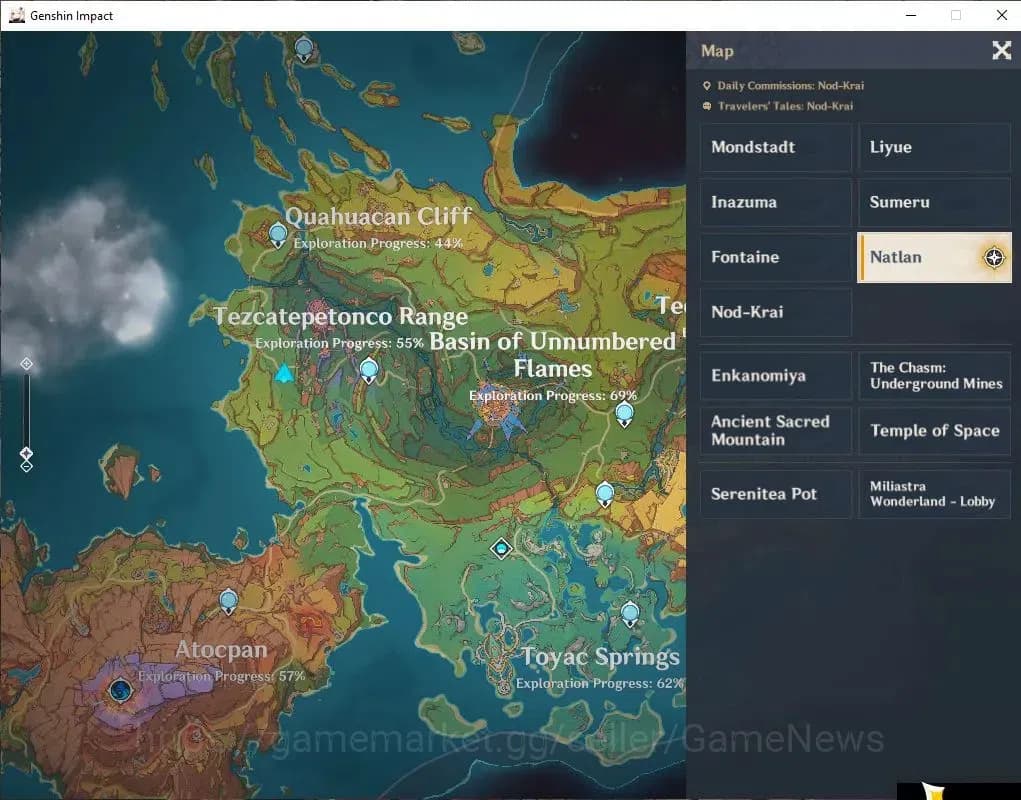
Task: Select the teleport waypoint on the northern island chain
Action: coord(304,49)
